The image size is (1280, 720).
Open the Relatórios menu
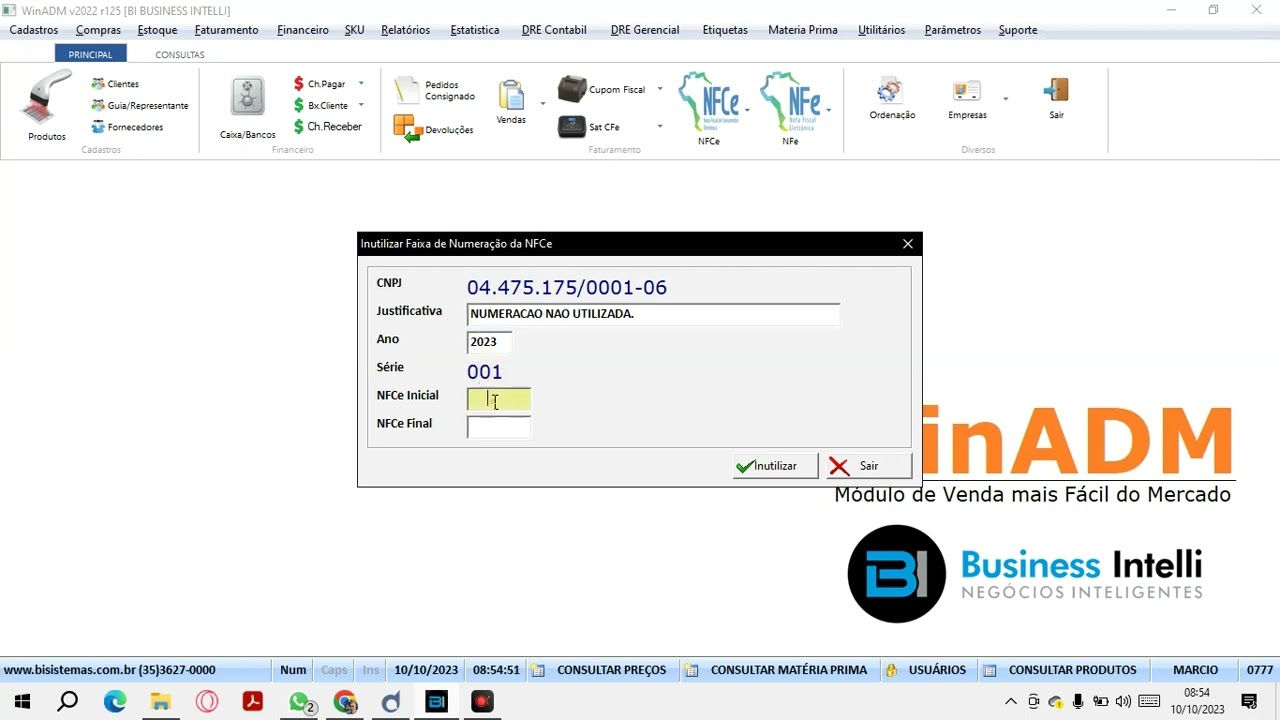coord(405,30)
